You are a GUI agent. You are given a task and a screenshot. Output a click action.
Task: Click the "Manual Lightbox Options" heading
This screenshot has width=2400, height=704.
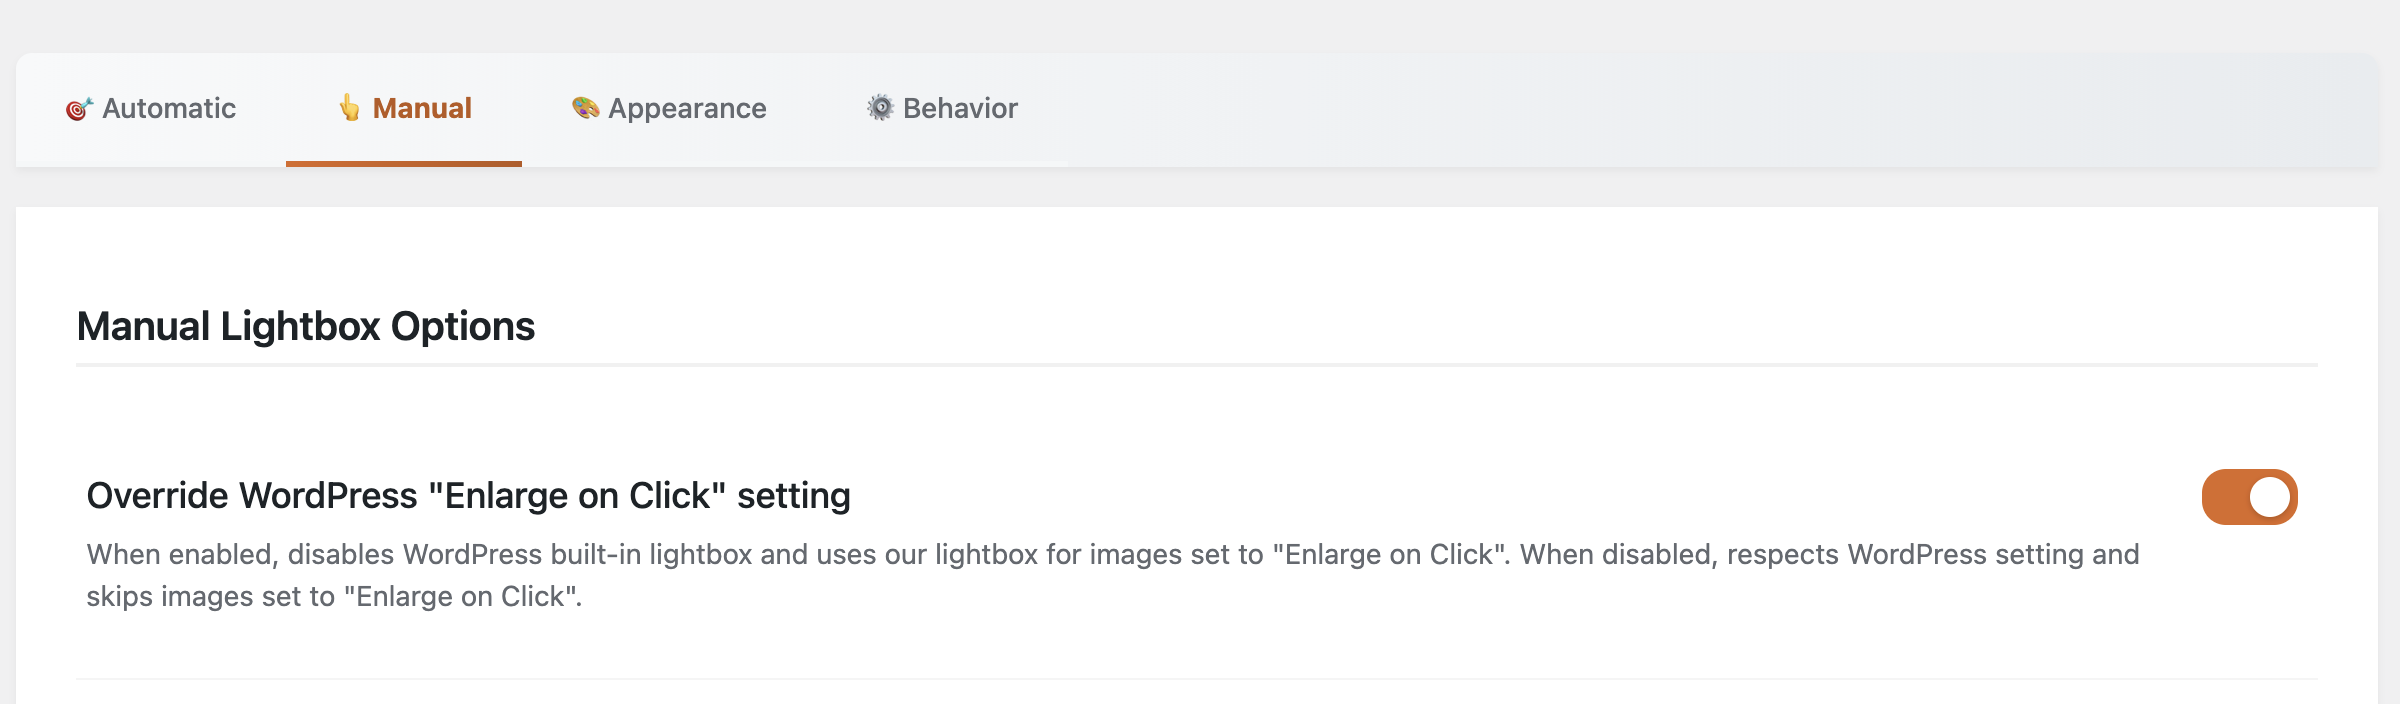pyautogui.click(x=305, y=327)
